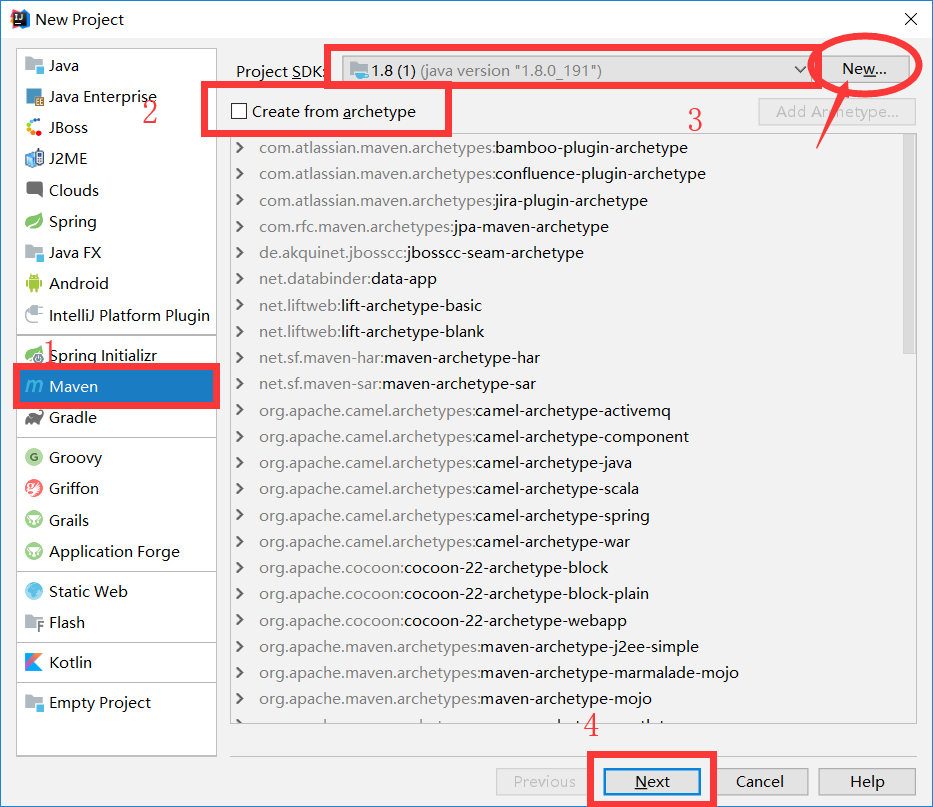
Task: Select Gradle project type label
Action: [73, 418]
